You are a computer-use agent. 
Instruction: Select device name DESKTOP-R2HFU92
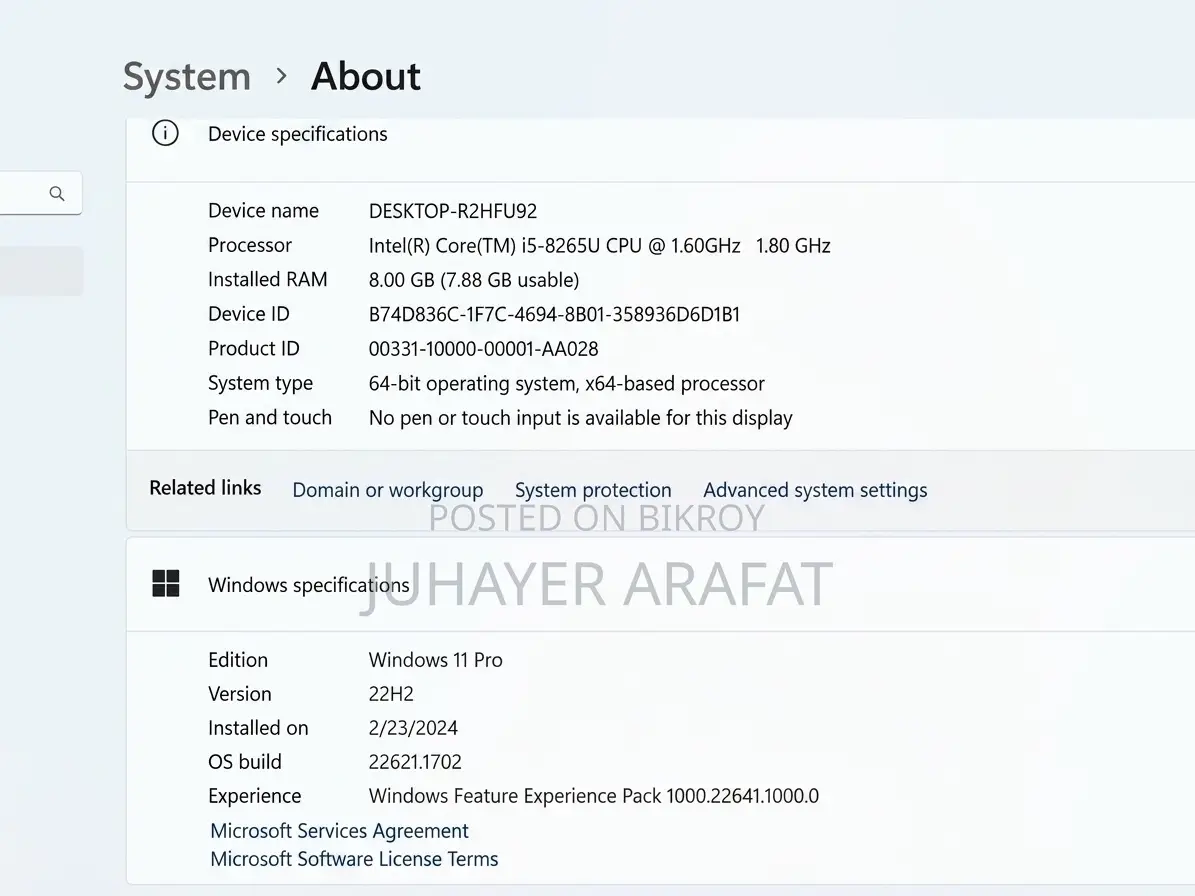[x=453, y=211]
